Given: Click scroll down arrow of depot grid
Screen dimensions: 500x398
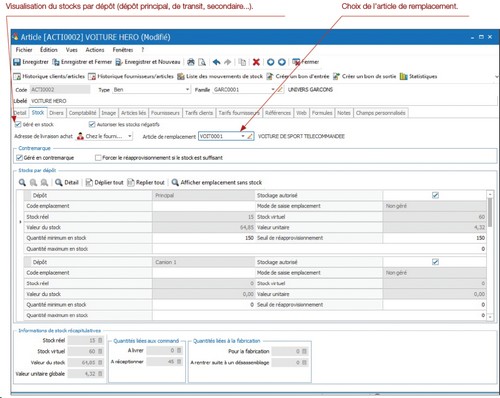Looking at the screenshot, I should [490, 317].
